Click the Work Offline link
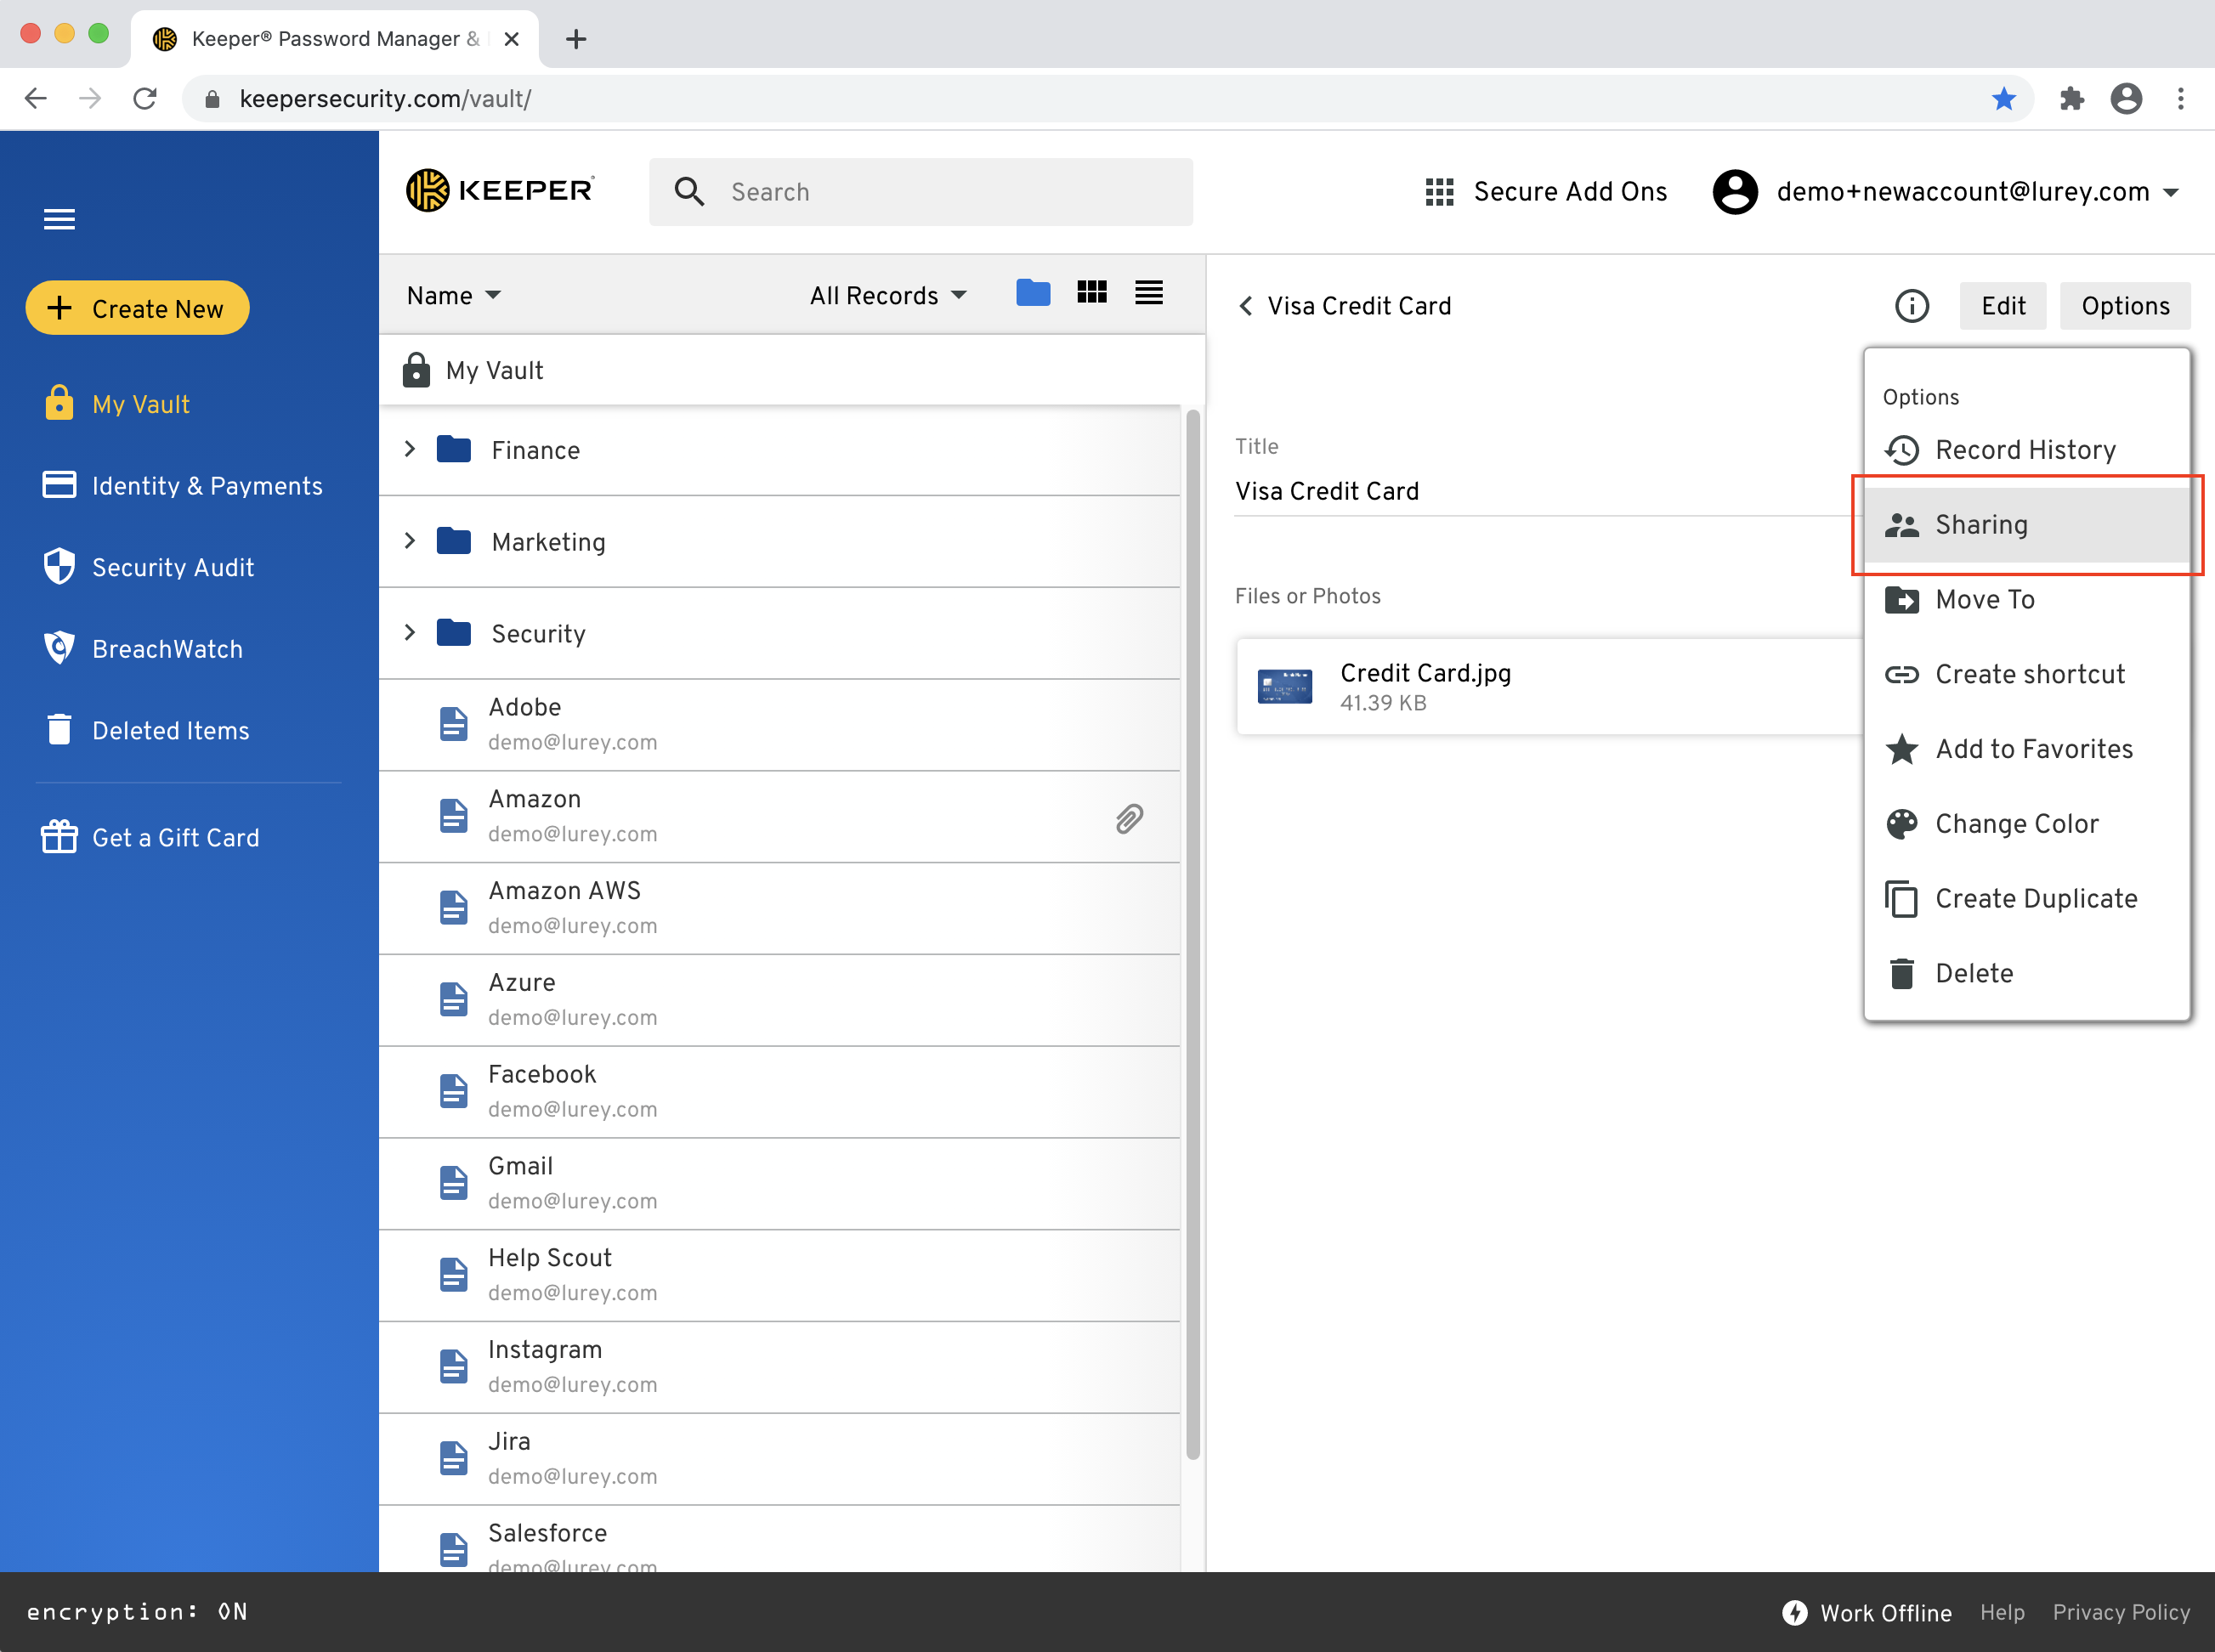 [x=1867, y=1613]
